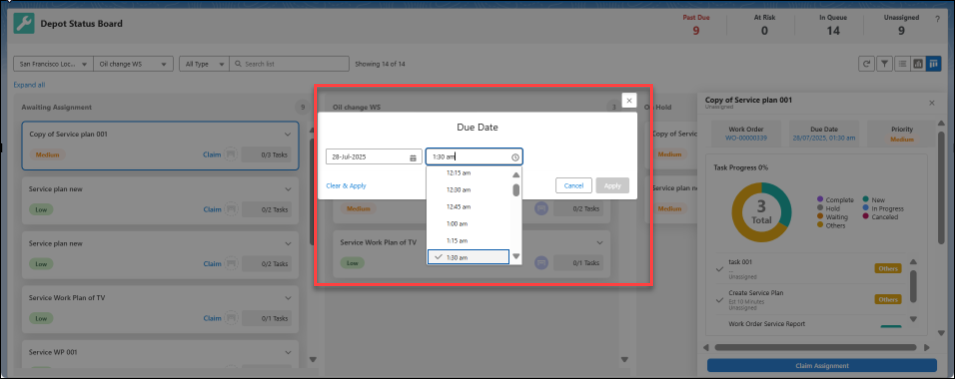This screenshot has width=955, height=379.
Task: Click Work Order Service Report task
Action: (766, 324)
